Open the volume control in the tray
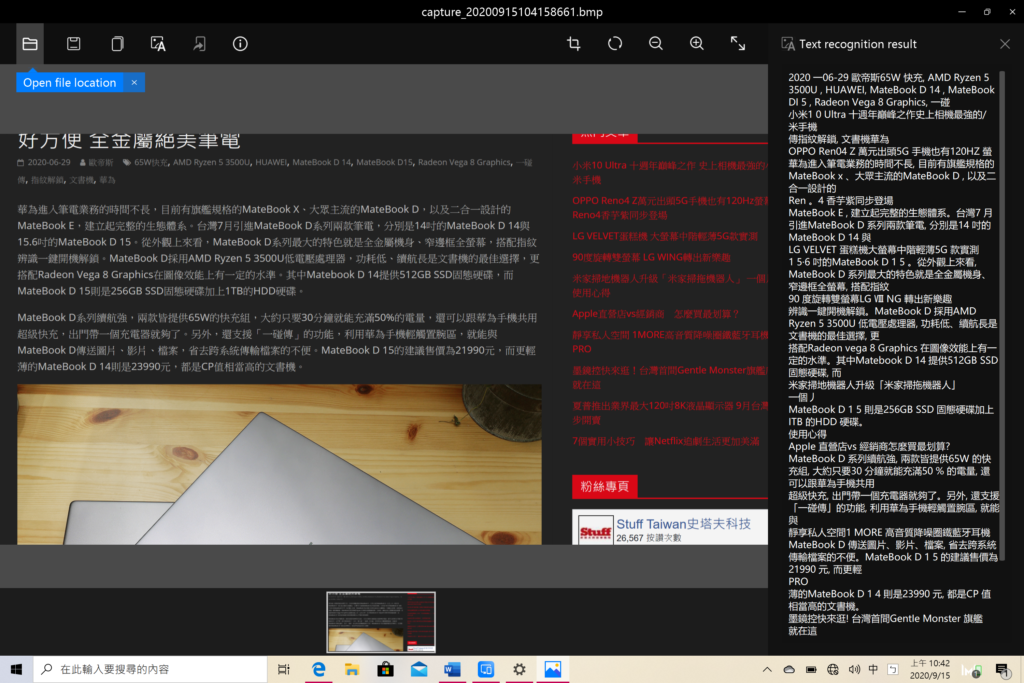Image resolution: width=1024 pixels, height=683 pixels. pos(854,669)
